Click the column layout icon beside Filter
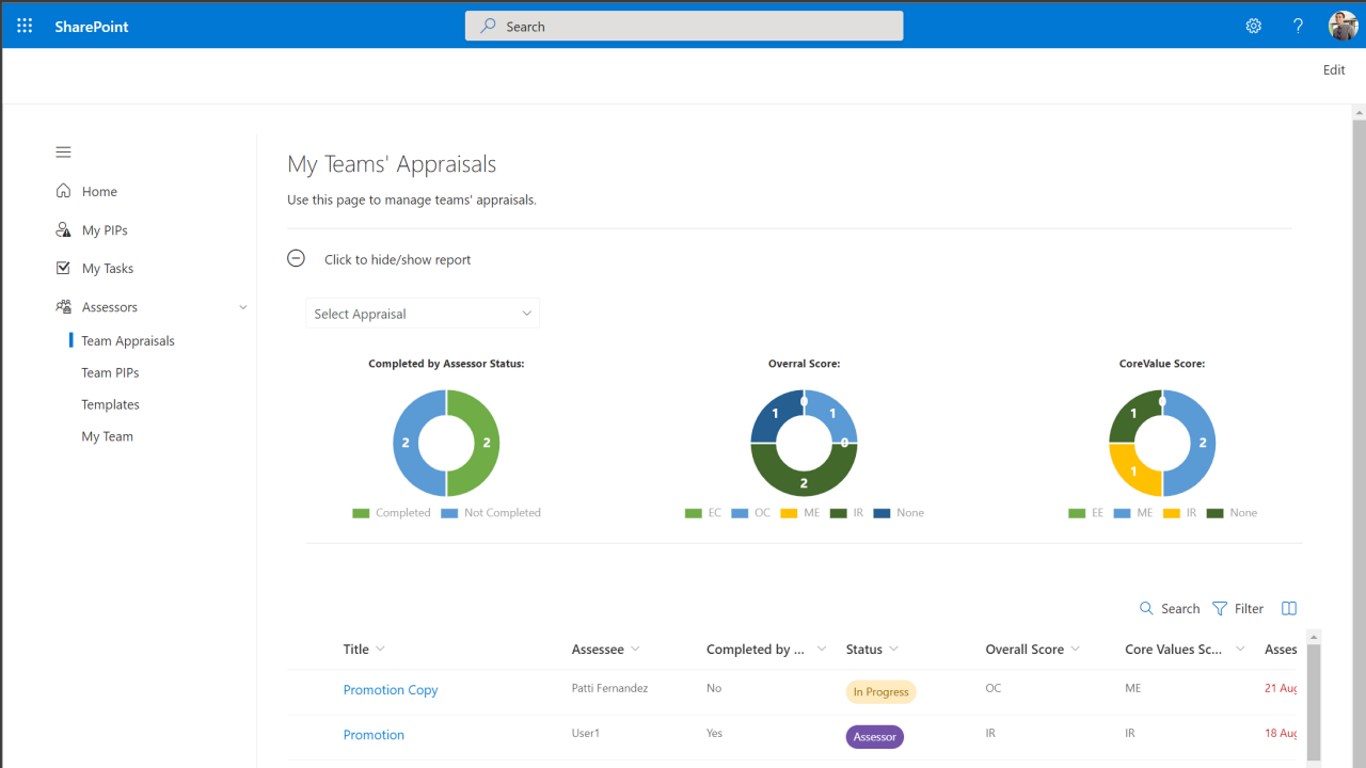 (1289, 608)
